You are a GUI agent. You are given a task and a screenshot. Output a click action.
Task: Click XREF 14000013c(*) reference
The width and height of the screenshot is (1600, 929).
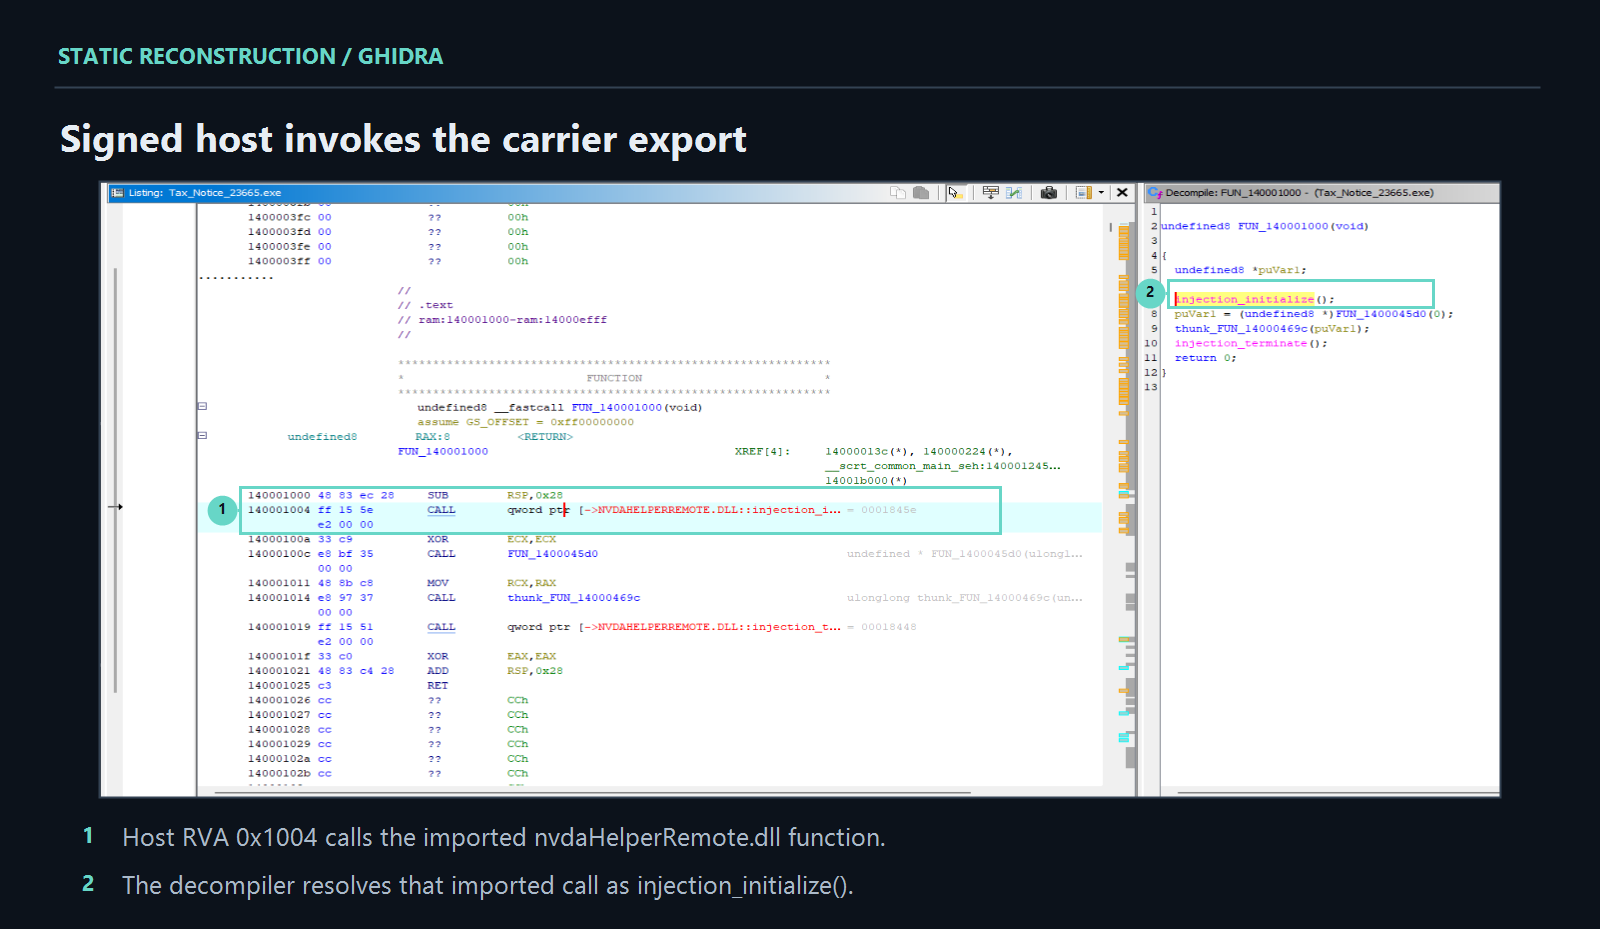click(866, 452)
